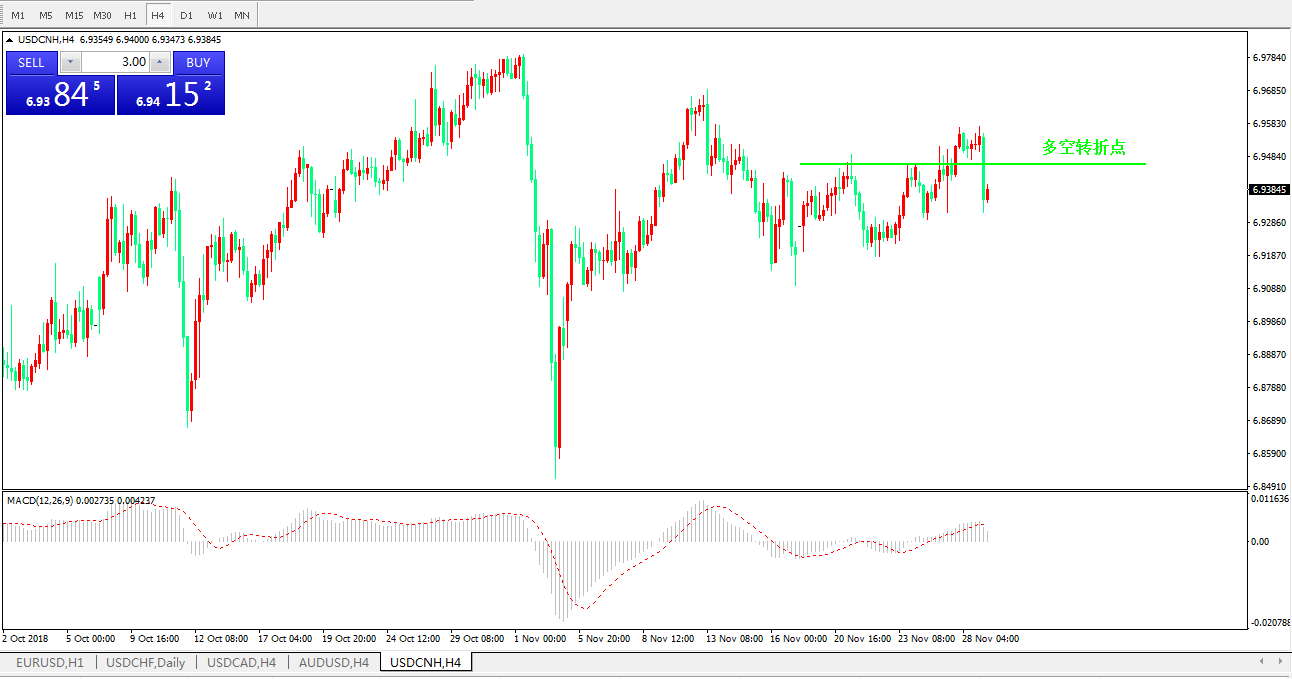Set chart period to M15
Image resolution: width=1292 pixels, height=679 pixels.
tap(74, 15)
